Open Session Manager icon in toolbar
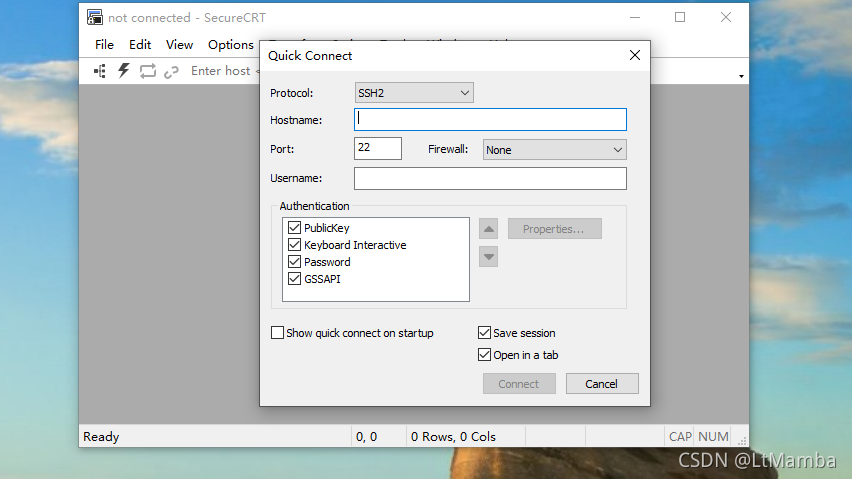This screenshot has width=852, height=479. click(x=100, y=71)
